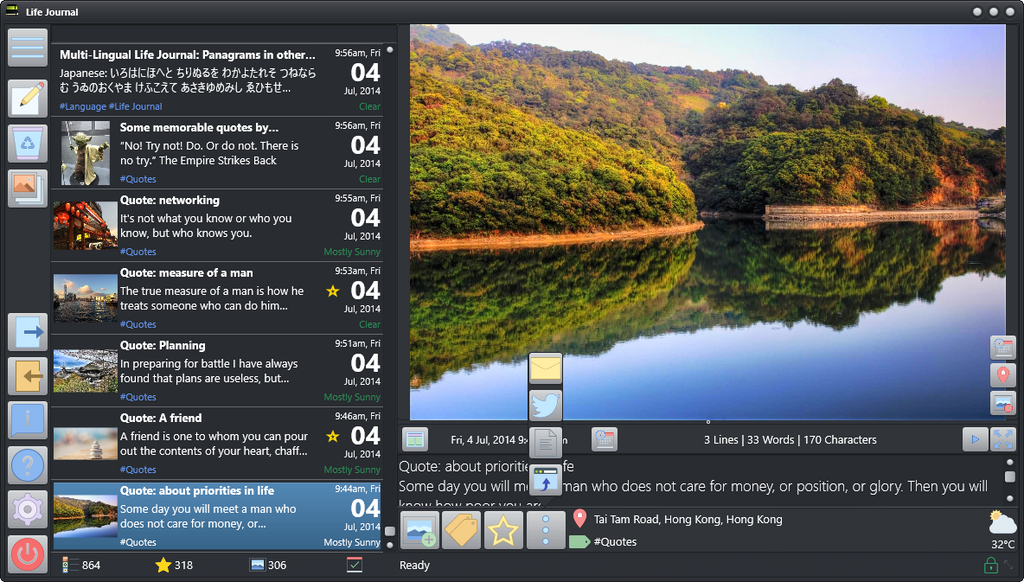Image resolution: width=1024 pixels, height=582 pixels.
Task: Open the photo gallery sidebar icon
Action: click(x=28, y=188)
